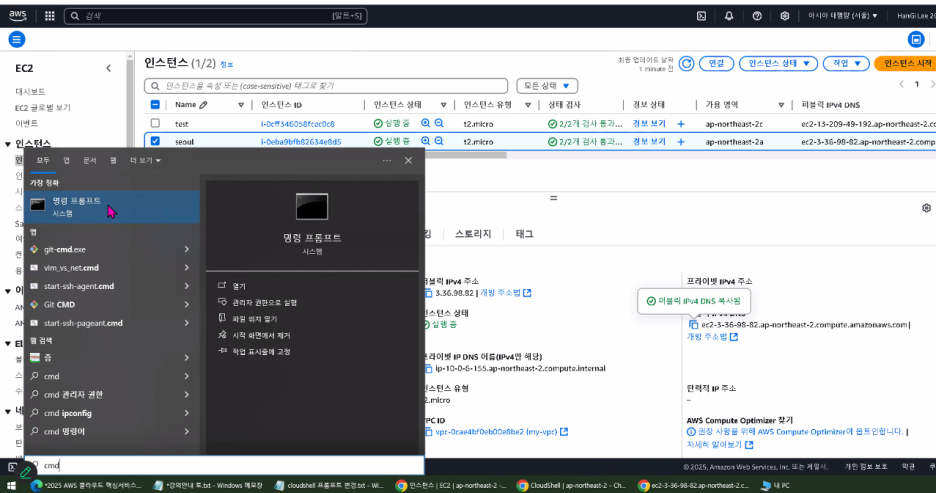Open the 더 보기 dropdown in search panel
This screenshot has height=493, width=936.
pos(145,161)
